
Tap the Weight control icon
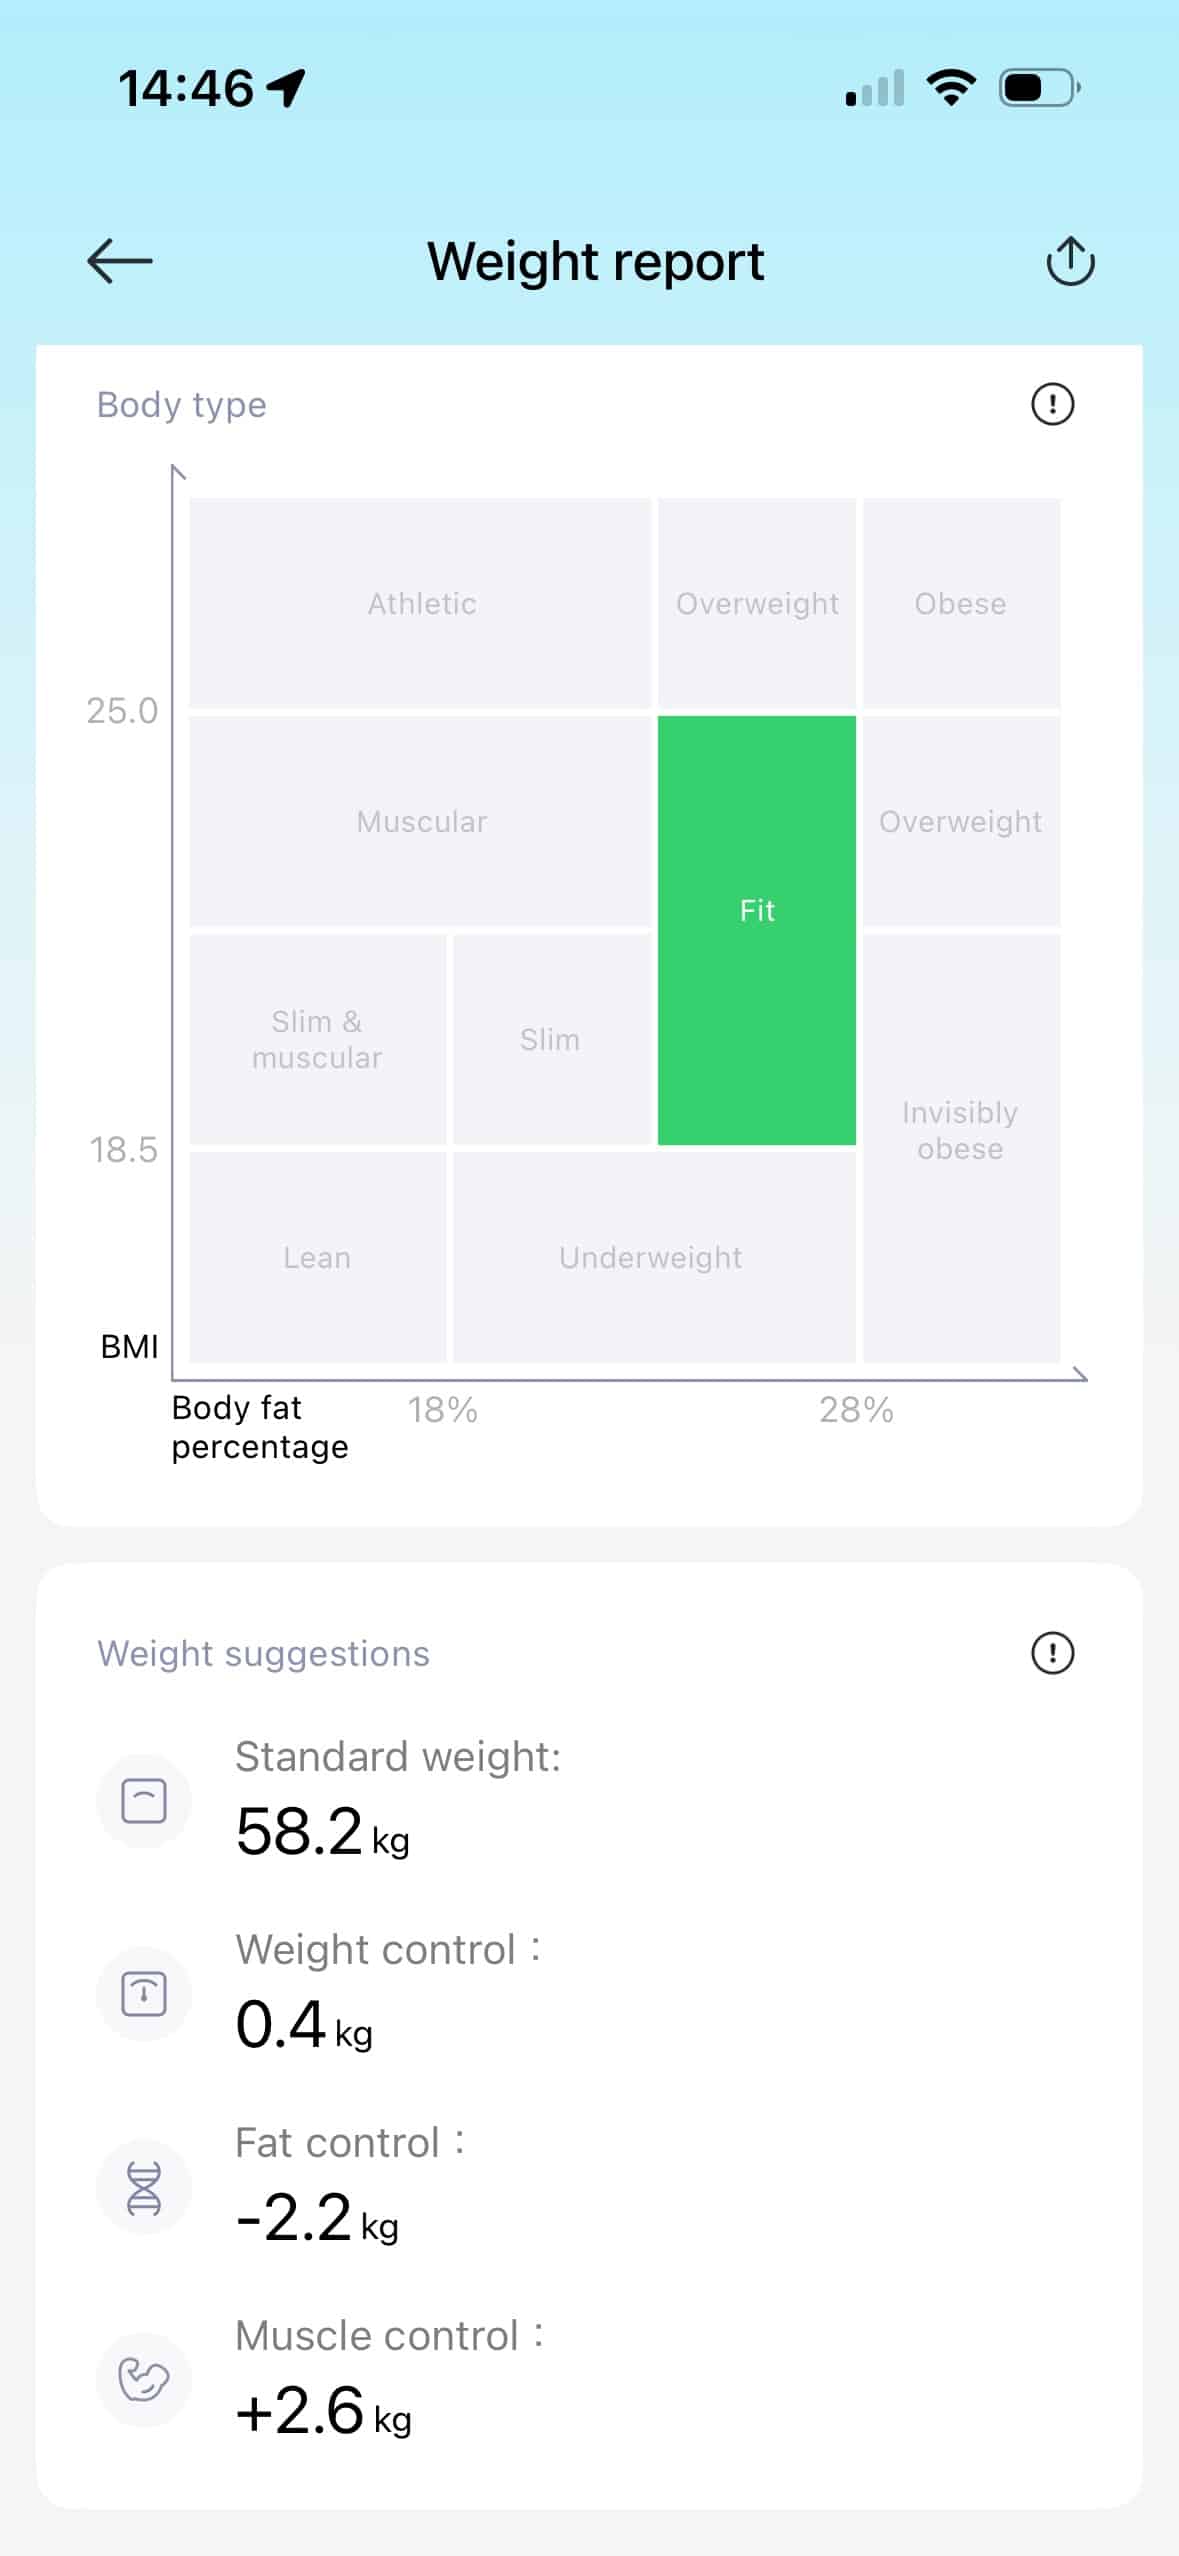(x=144, y=1994)
